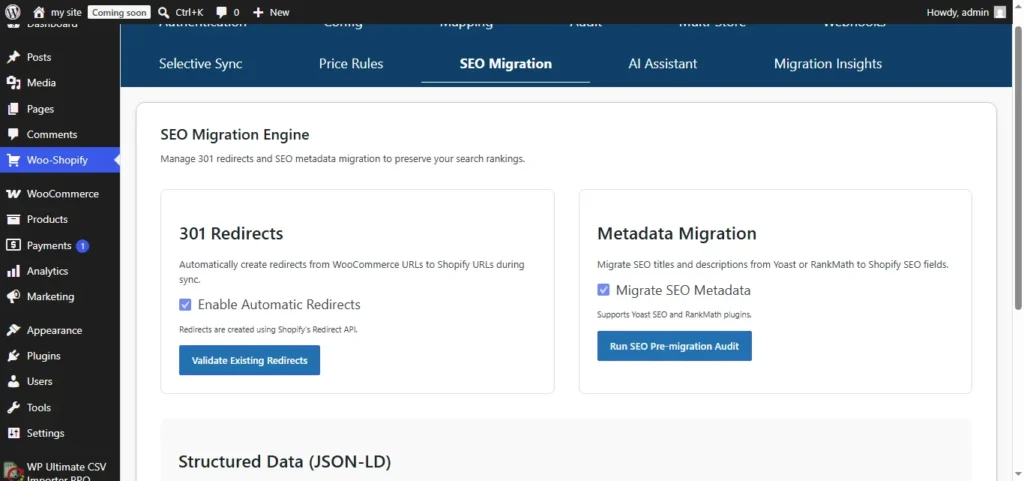
Task: Click the Products box icon
Action: click(x=13, y=219)
